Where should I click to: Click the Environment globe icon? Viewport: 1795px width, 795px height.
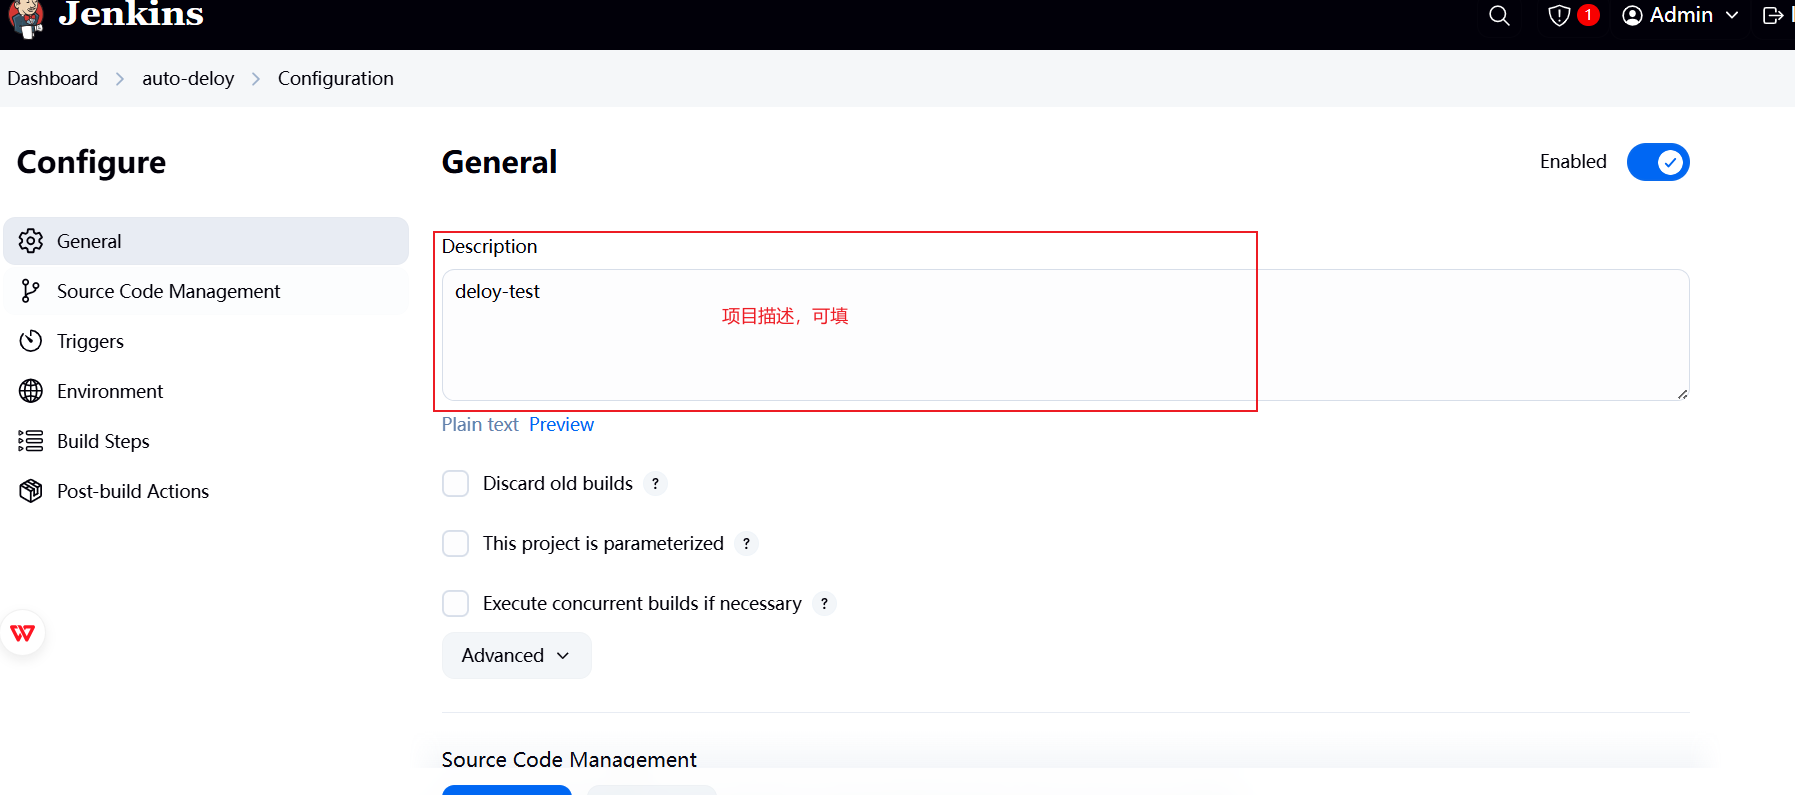tap(31, 391)
